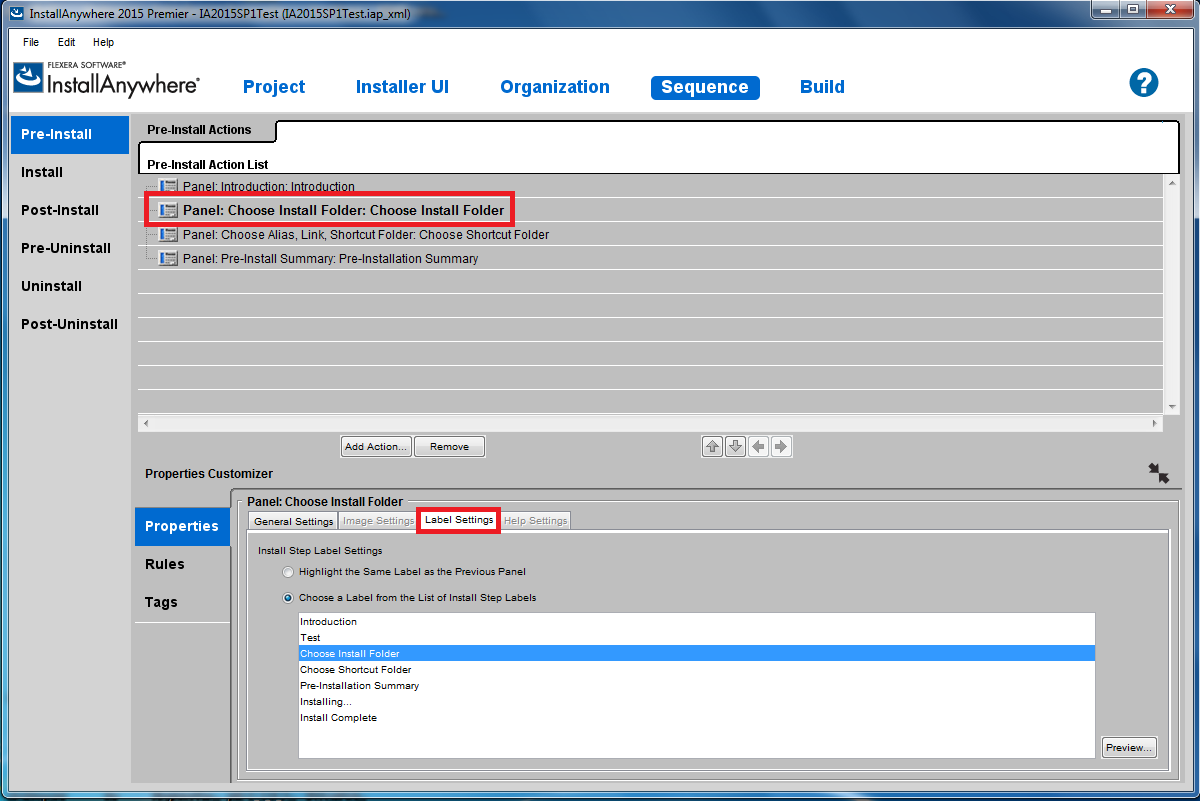The image size is (1200, 801).
Task: Open the help question mark icon
Action: (1144, 83)
